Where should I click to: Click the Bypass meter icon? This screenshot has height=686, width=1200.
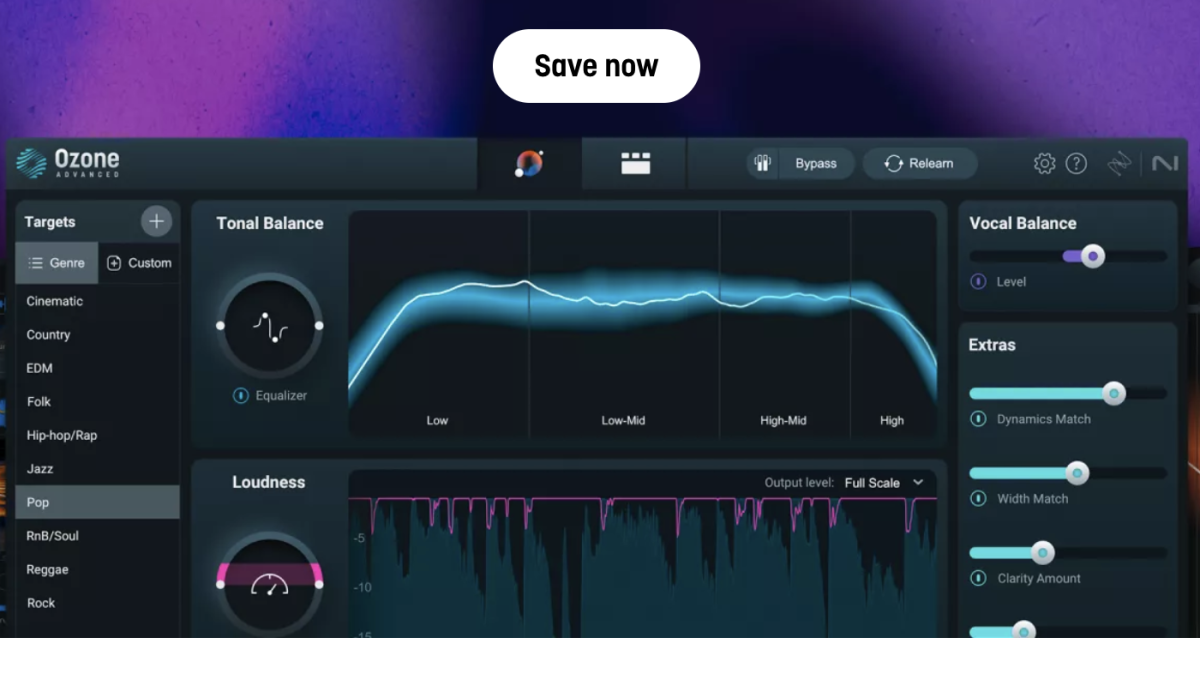point(763,163)
